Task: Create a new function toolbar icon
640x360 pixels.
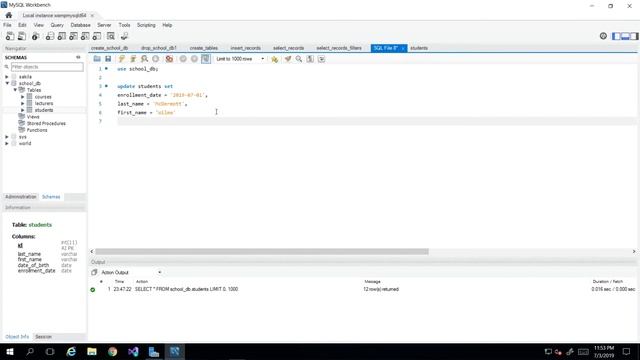Action: (97, 36)
